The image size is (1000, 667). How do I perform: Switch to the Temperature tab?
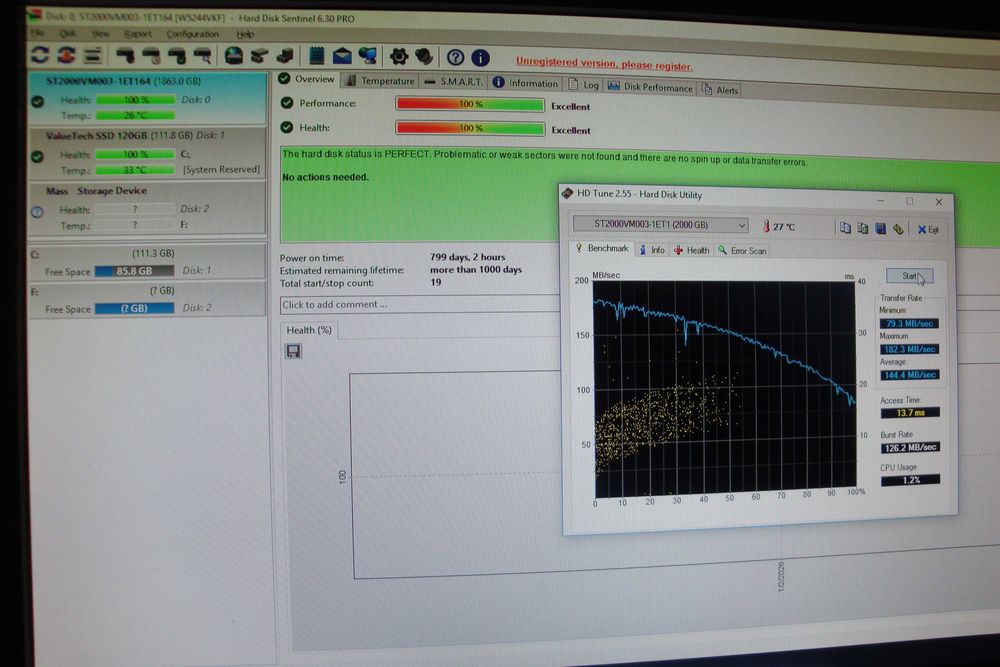(x=381, y=81)
